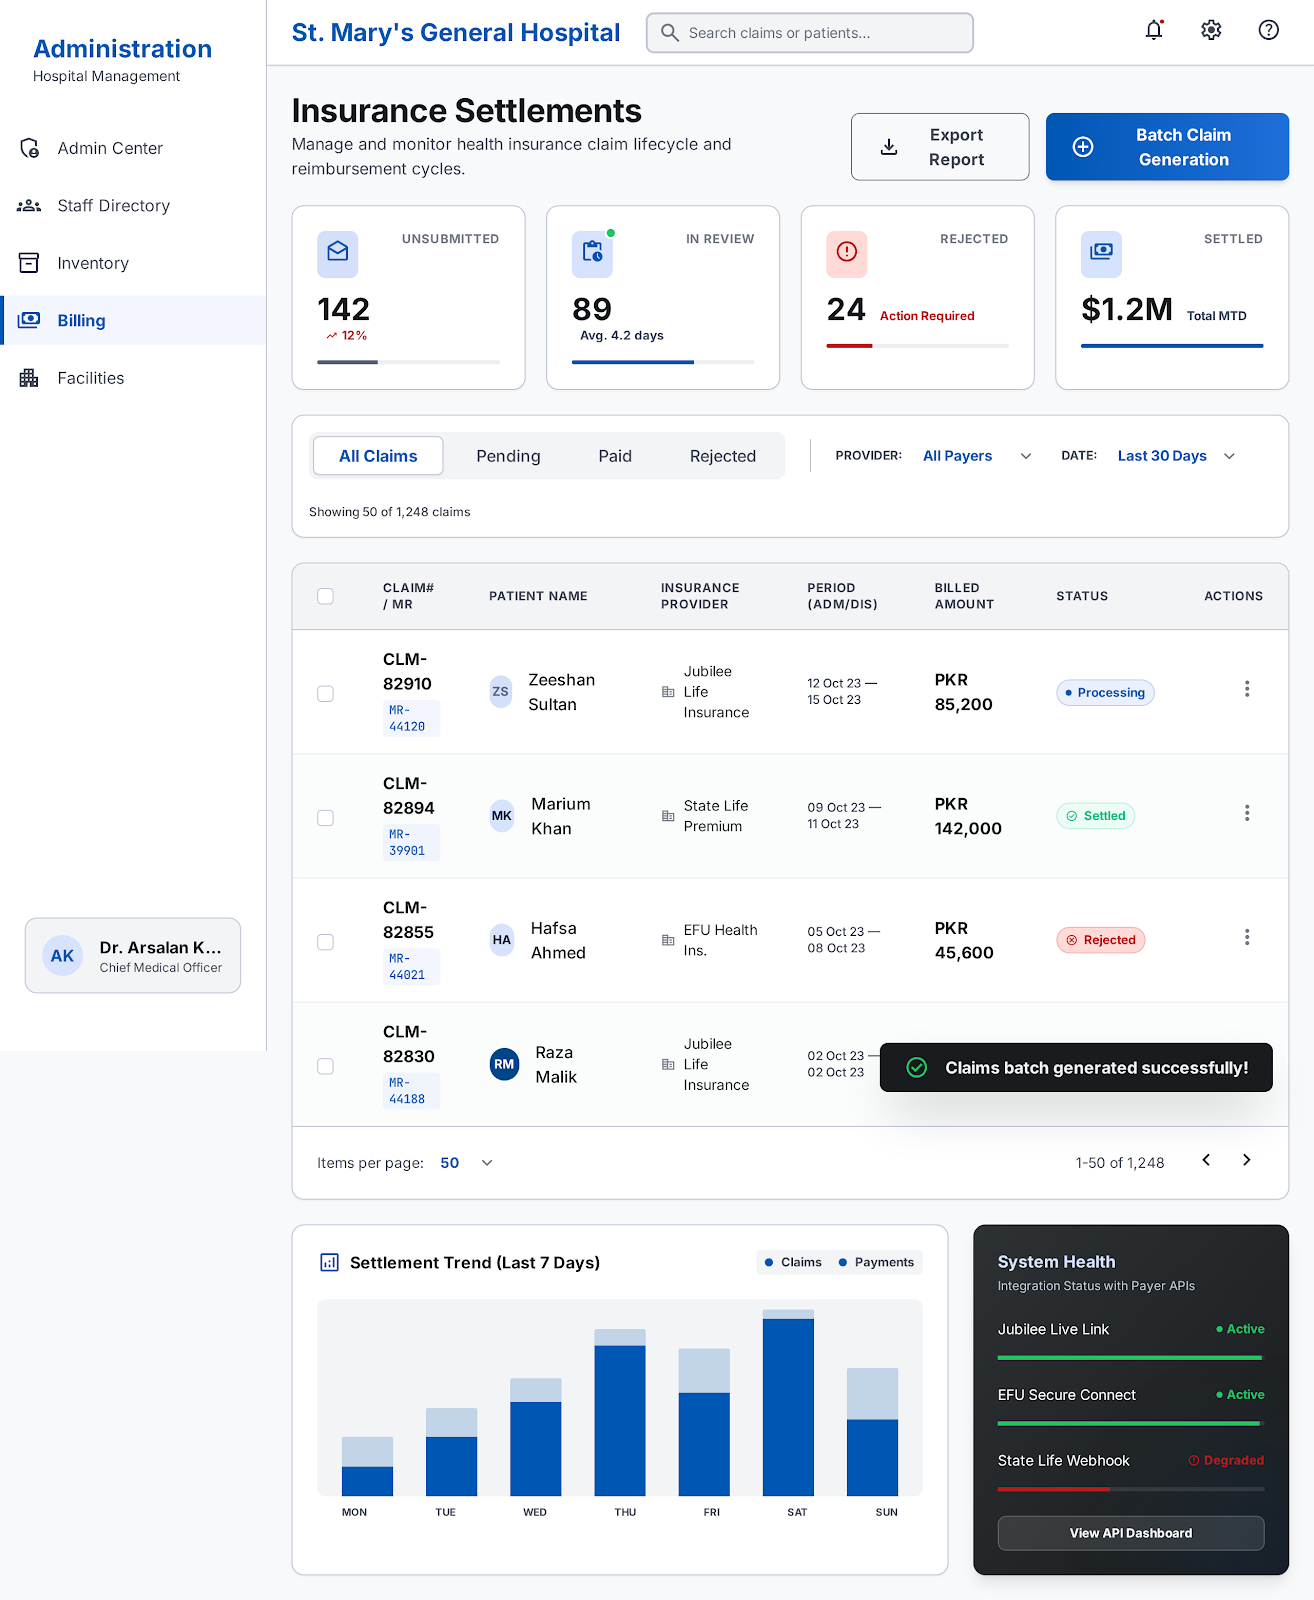Click Processing status badge
Image resolution: width=1314 pixels, height=1600 pixels.
1105,693
